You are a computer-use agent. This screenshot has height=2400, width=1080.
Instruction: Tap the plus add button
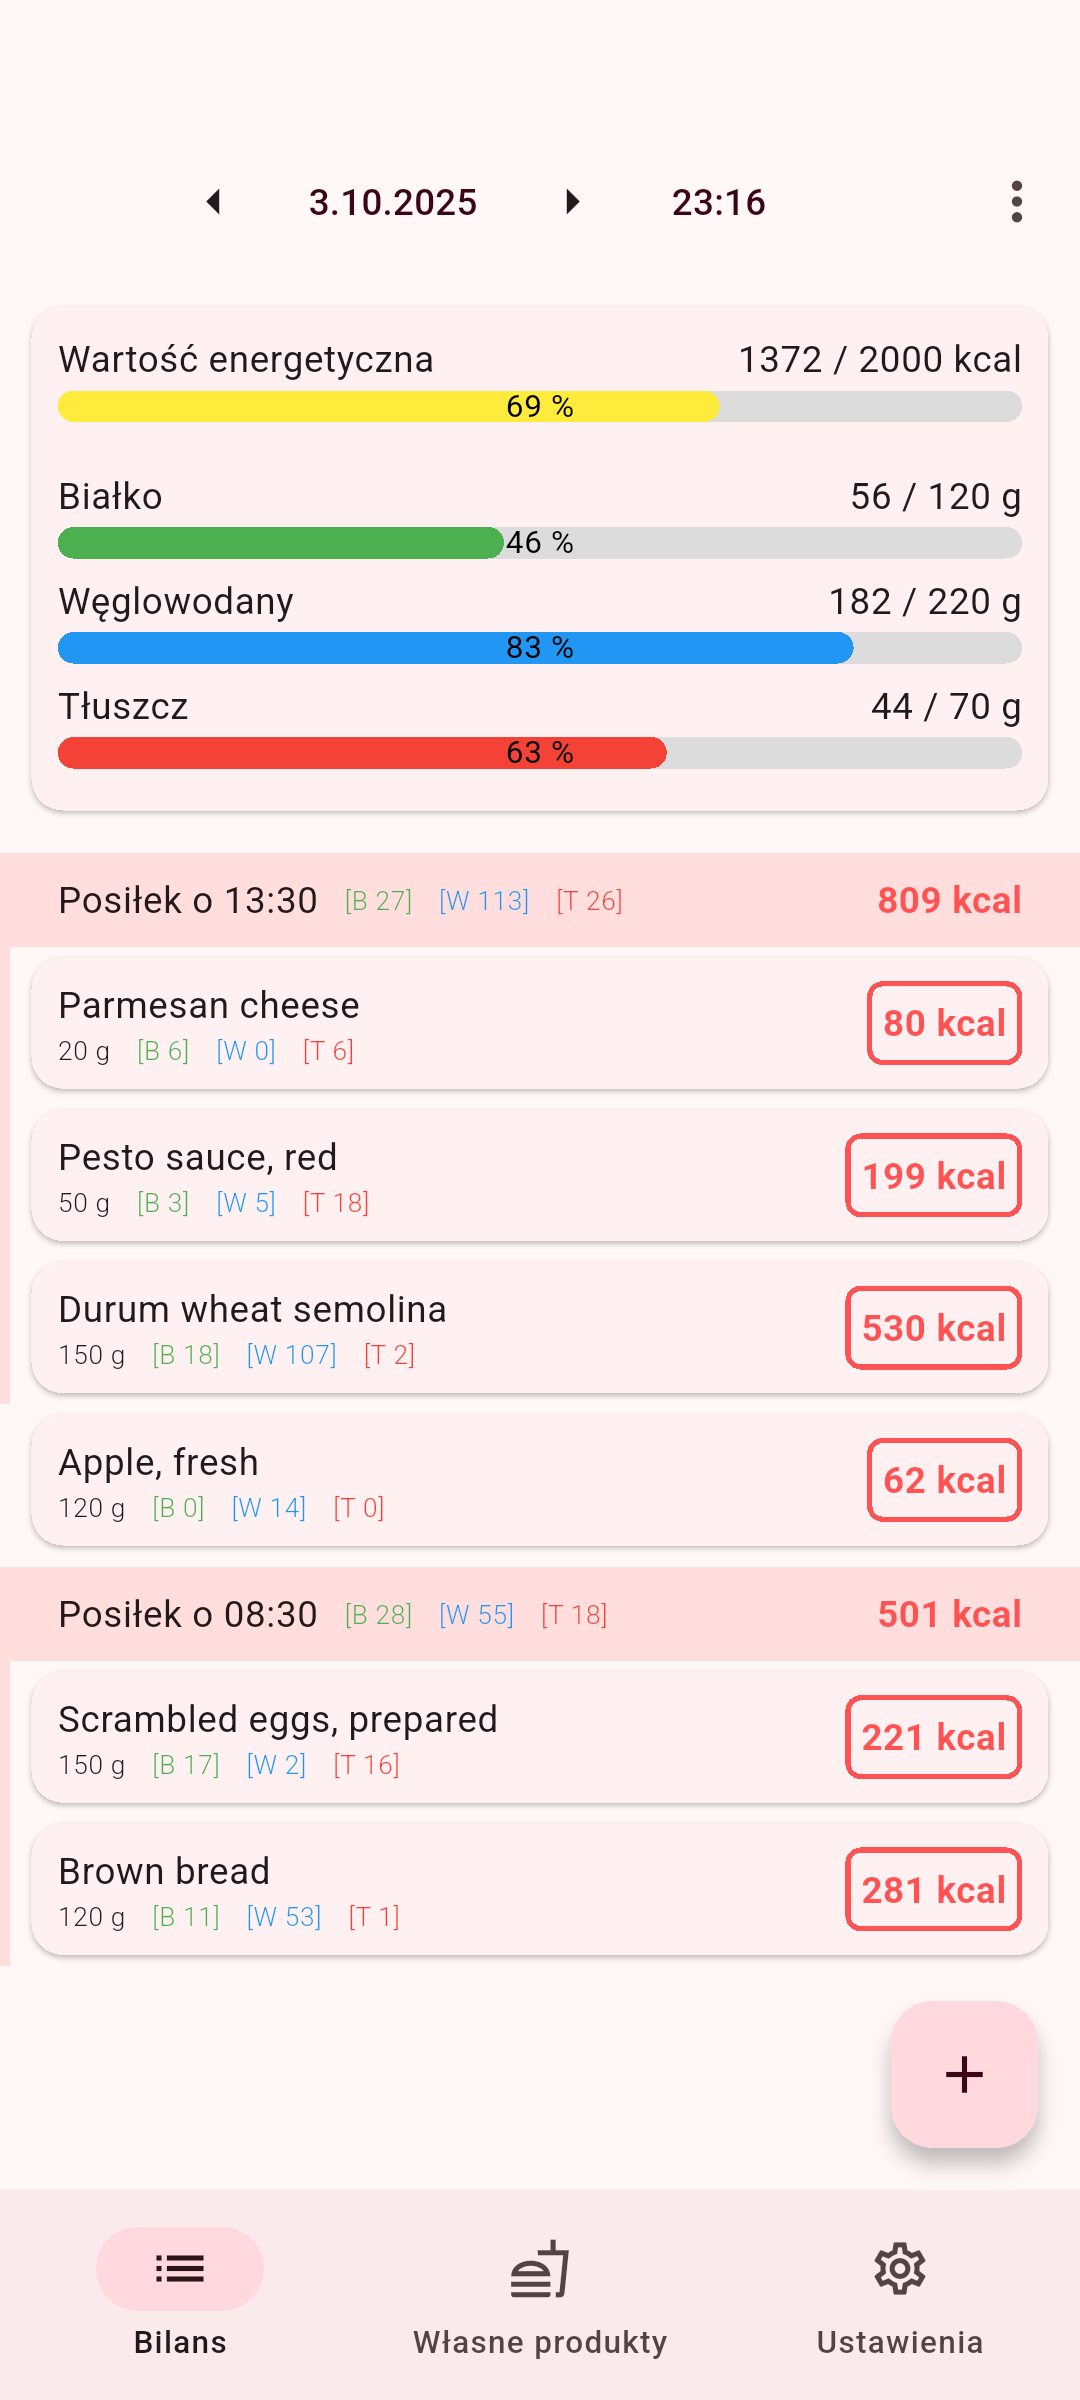pos(964,2074)
